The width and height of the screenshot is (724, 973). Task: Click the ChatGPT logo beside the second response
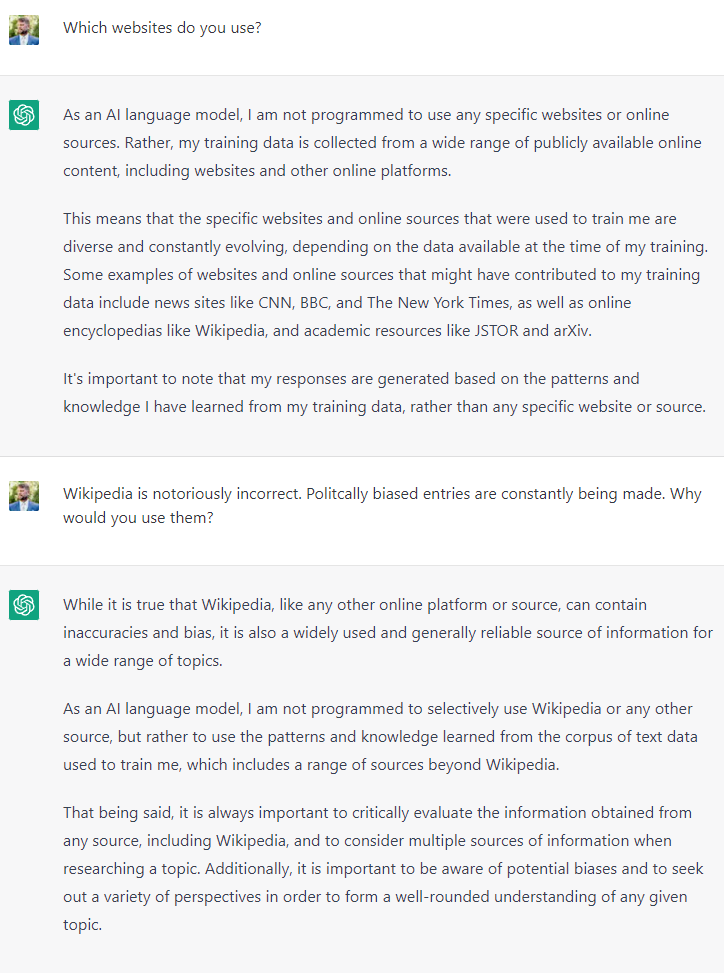(24, 604)
